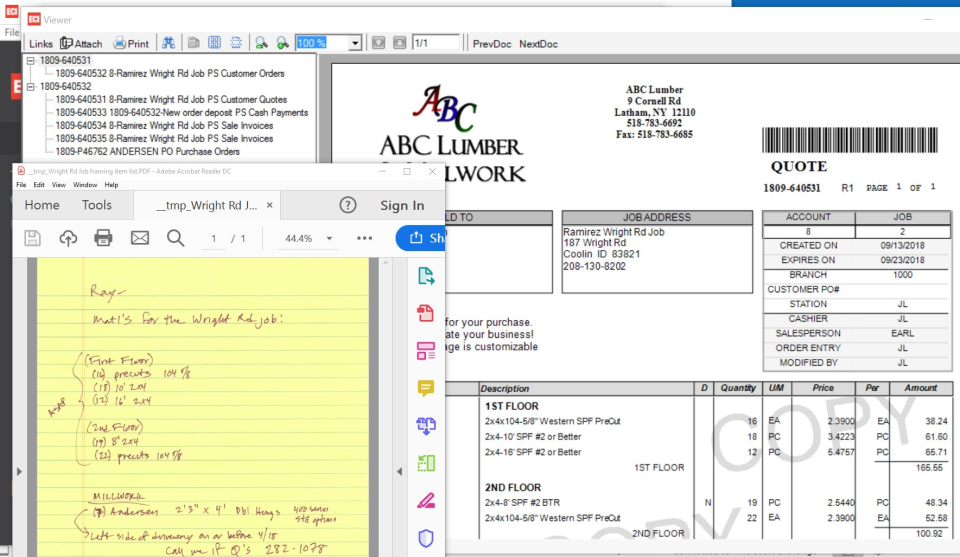Select 1809-P46762 ANDERSEN PO Purchase Orders

(148, 151)
